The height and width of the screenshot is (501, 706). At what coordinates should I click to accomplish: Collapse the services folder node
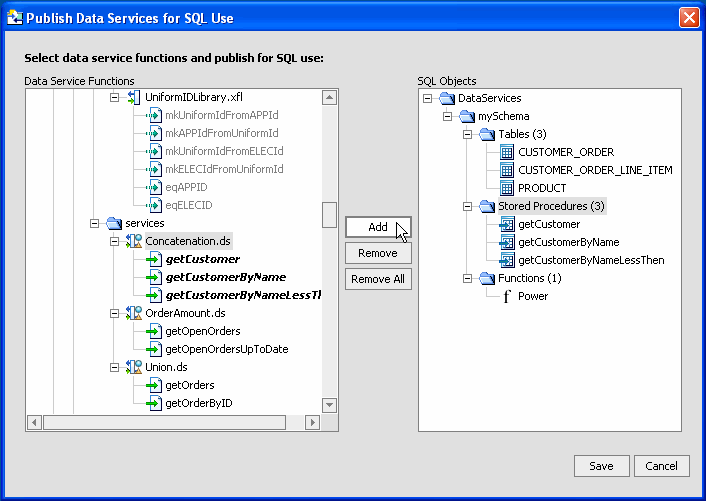click(94, 223)
